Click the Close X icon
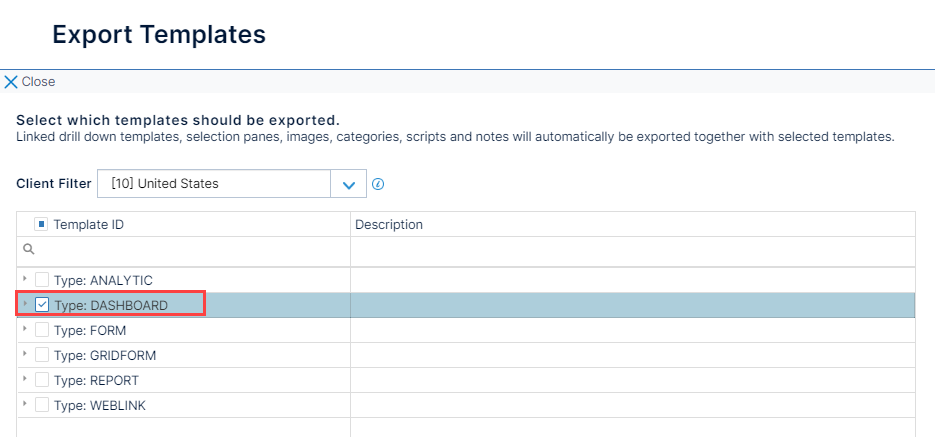 pos(11,82)
